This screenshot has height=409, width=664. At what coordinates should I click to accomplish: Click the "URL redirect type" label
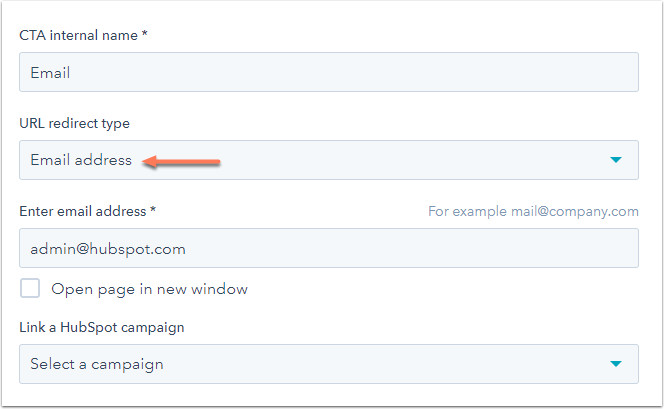coord(74,123)
